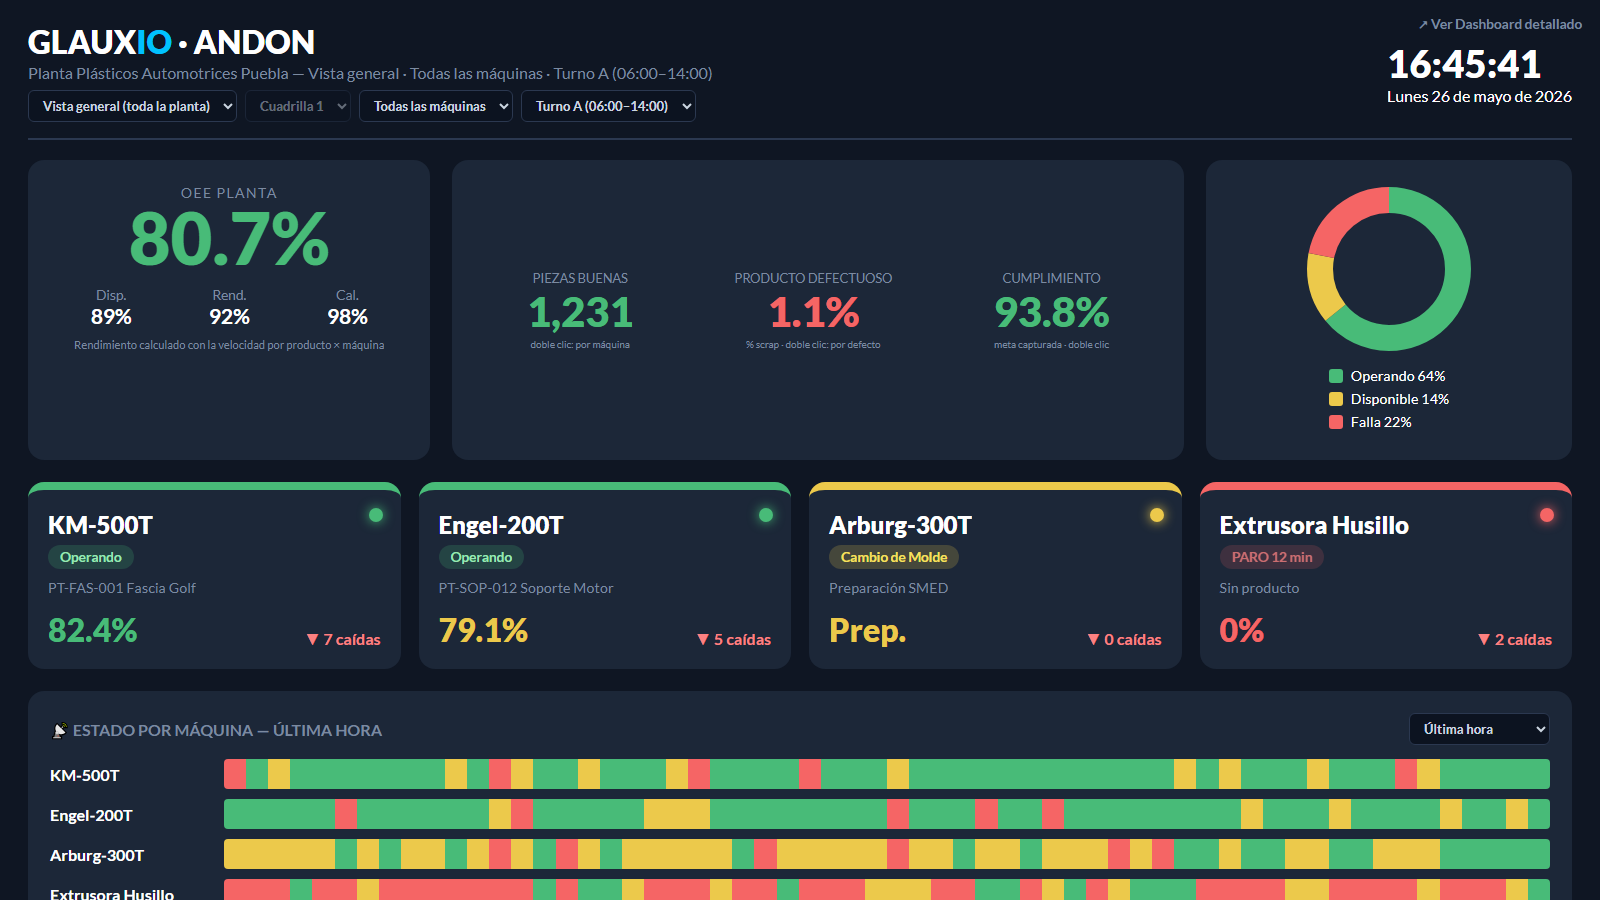Expand the Última hora time range selector
The height and width of the screenshot is (900, 1600).
(1479, 729)
